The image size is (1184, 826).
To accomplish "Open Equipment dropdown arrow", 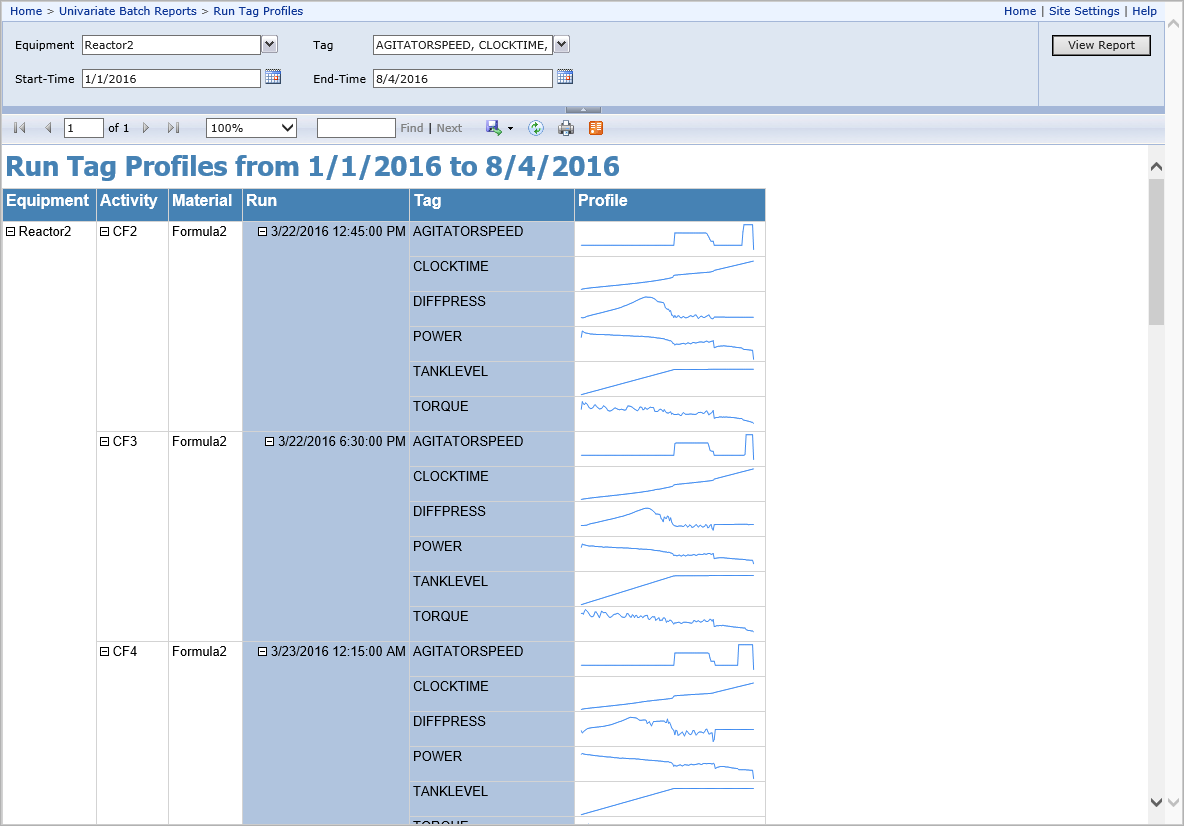I will coord(270,45).
